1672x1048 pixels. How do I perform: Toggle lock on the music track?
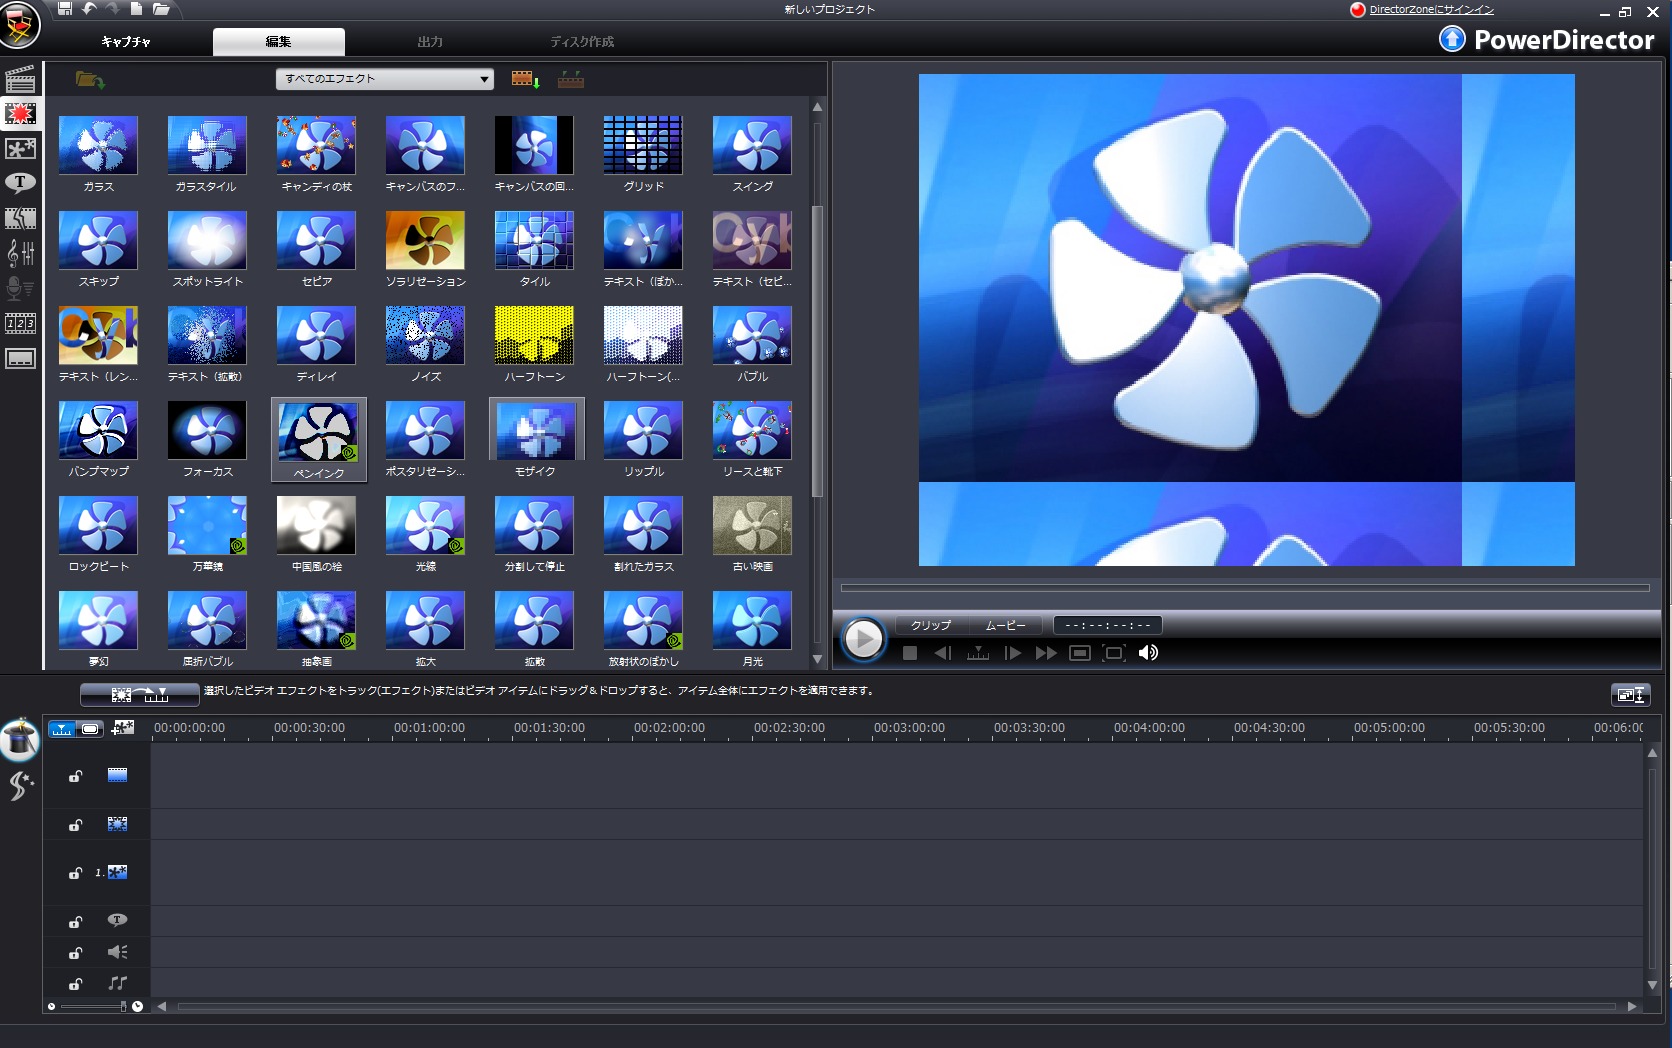point(75,984)
